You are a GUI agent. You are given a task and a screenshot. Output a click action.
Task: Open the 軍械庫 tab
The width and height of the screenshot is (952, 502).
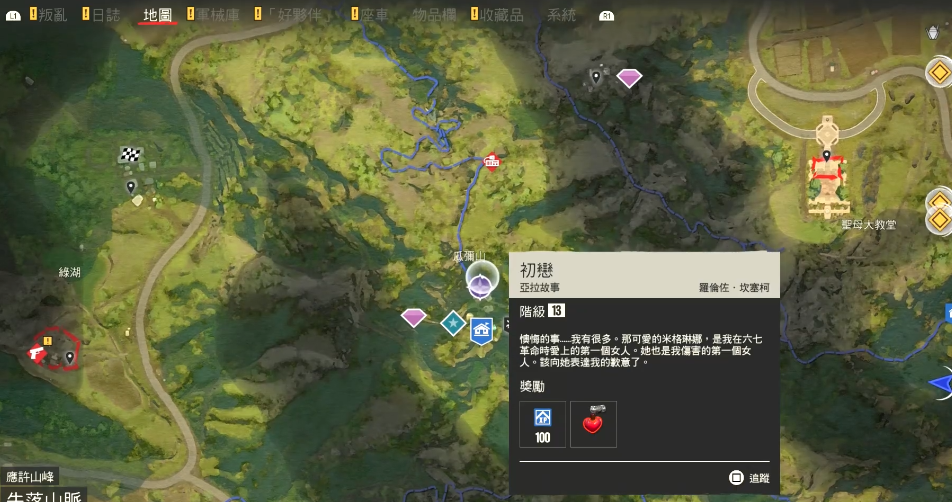pyautogui.click(x=213, y=15)
